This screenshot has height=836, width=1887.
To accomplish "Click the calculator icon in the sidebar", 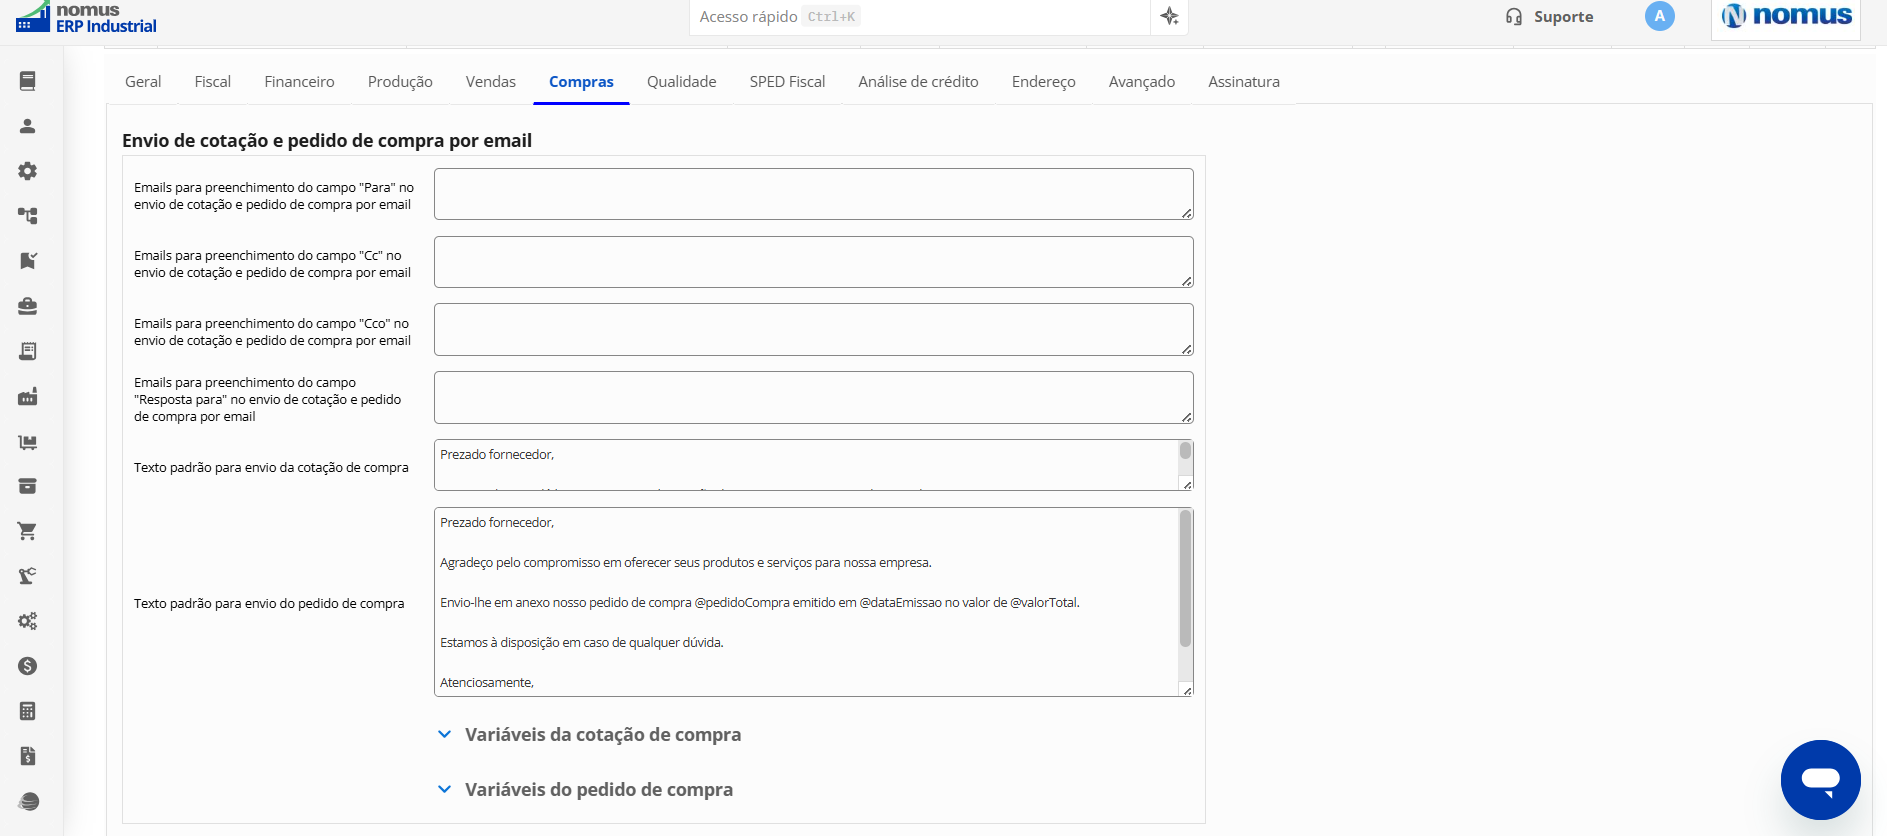I will [28, 711].
